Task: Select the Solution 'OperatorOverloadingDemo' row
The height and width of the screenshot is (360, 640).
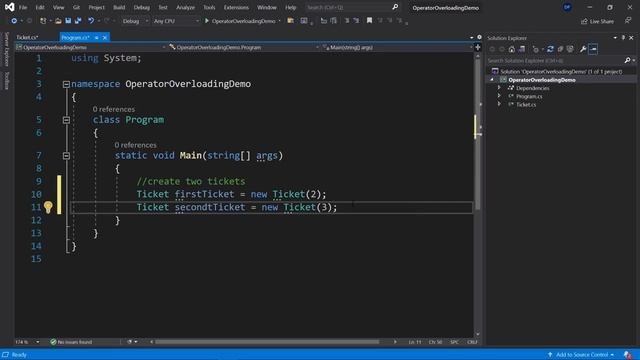Action: [x=561, y=71]
